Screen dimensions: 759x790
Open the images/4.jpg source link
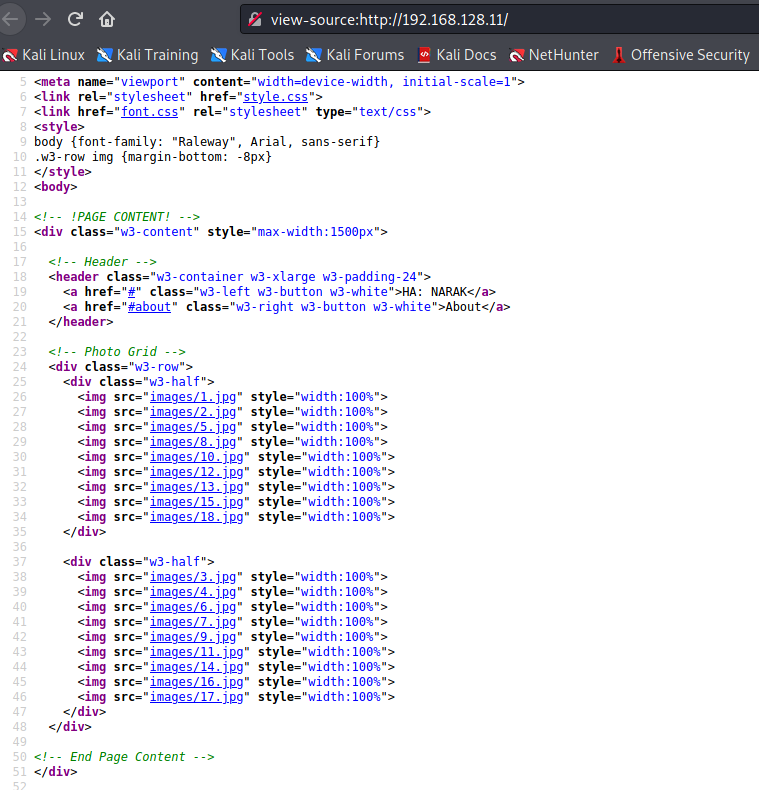pyautogui.click(x=193, y=592)
